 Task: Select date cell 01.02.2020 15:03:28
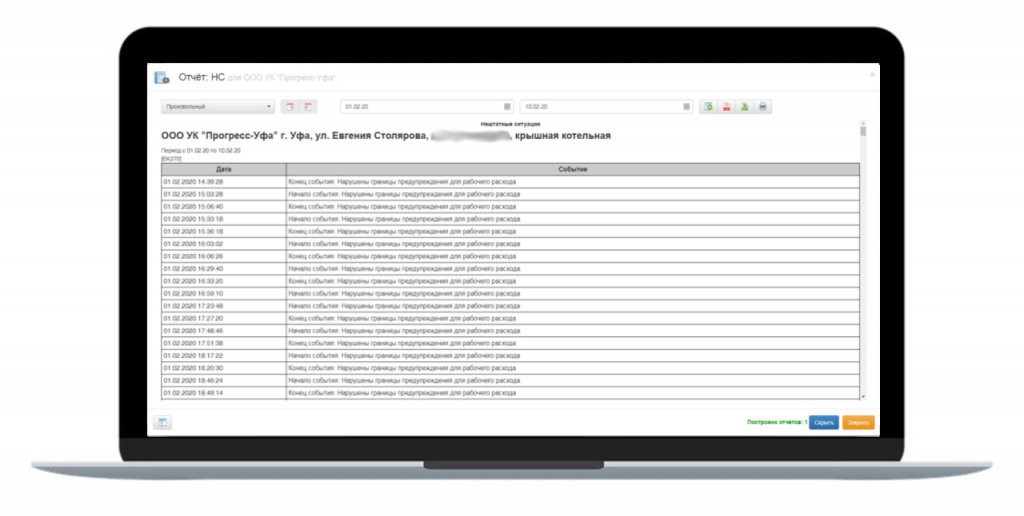[x=223, y=194]
